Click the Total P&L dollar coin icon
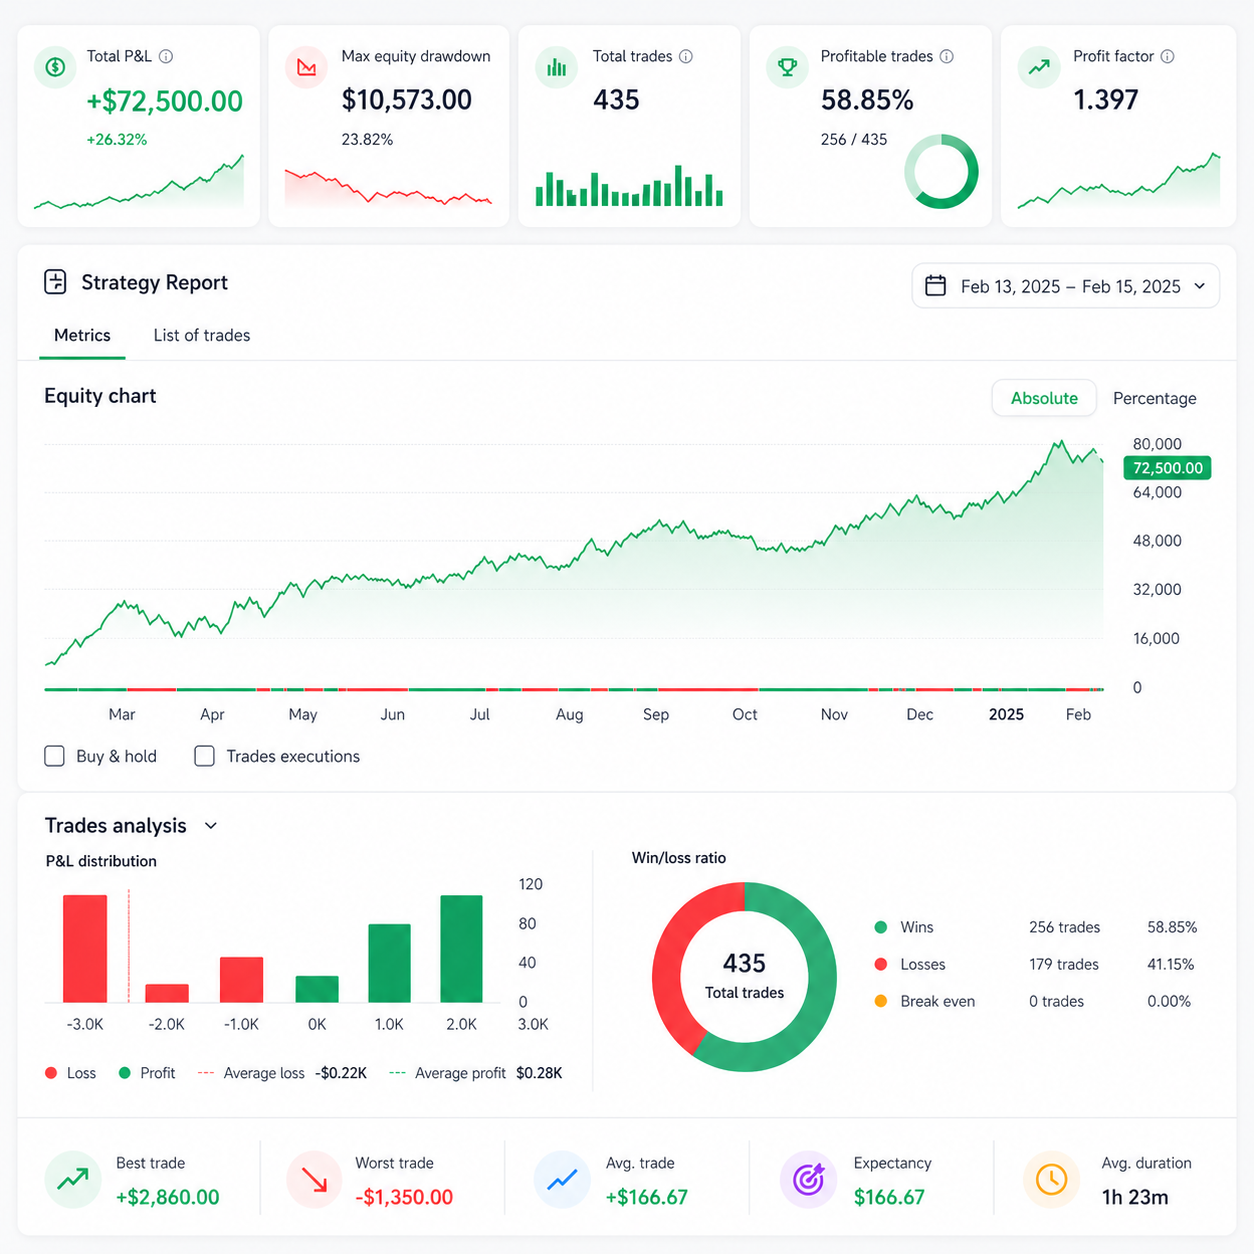This screenshot has height=1254, width=1254. tap(56, 67)
